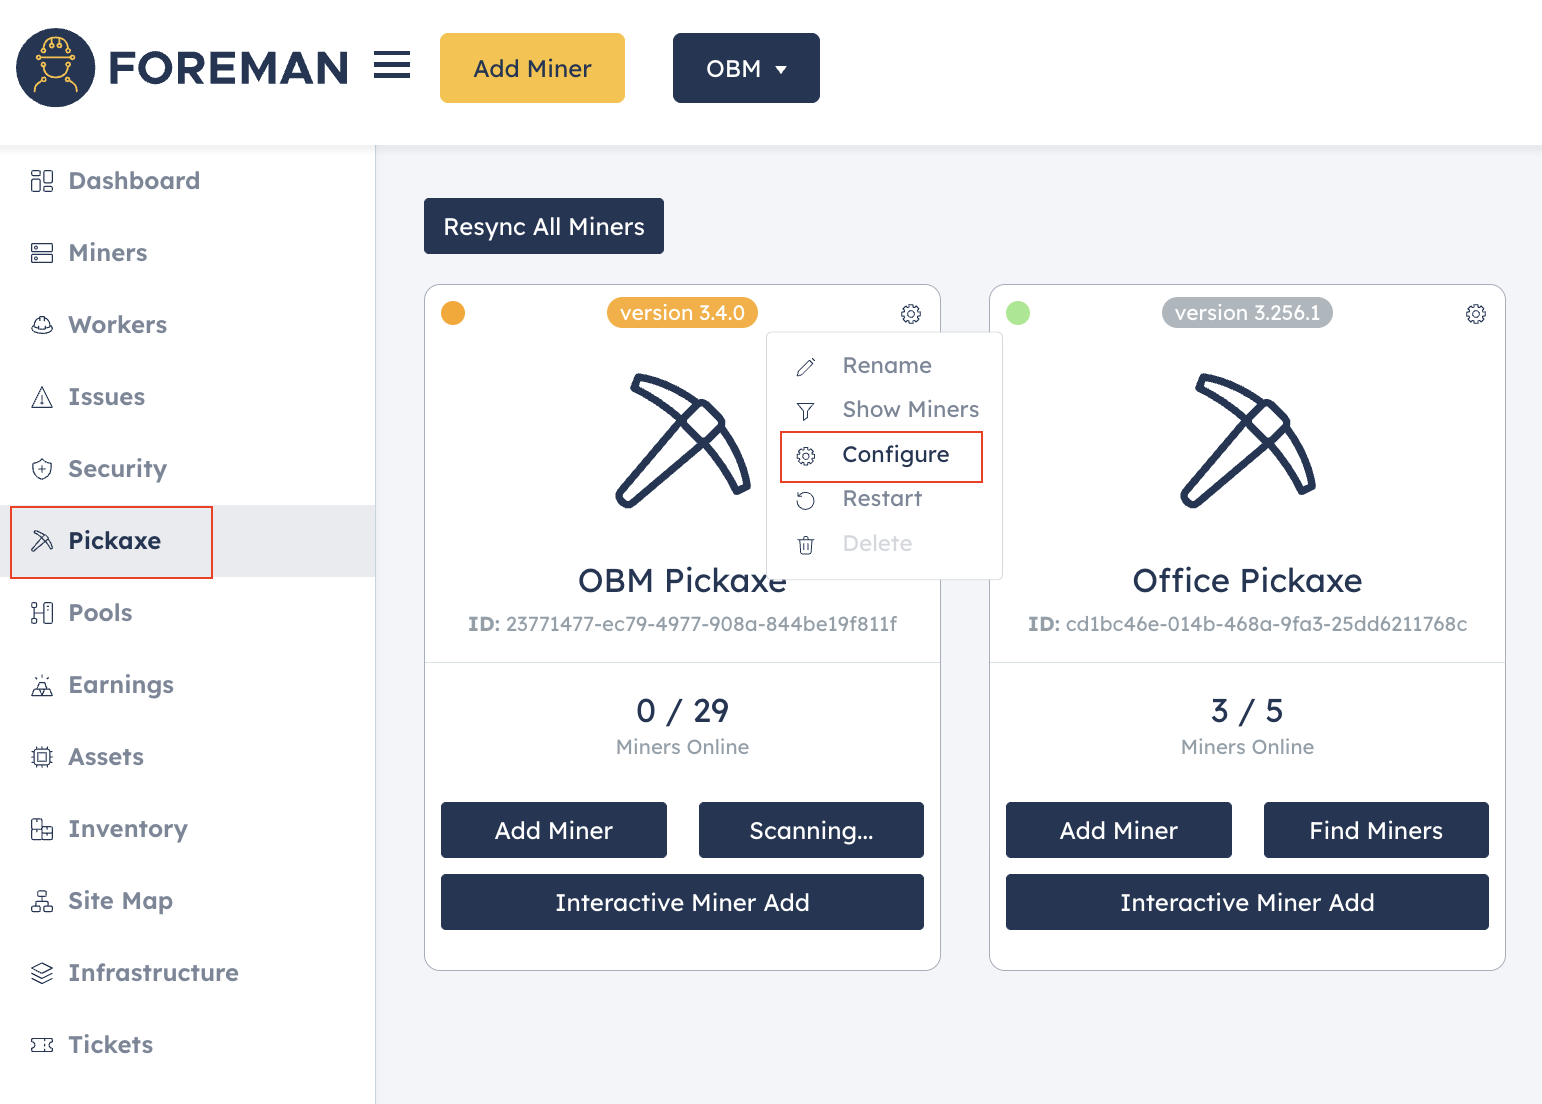Select the Security shield icon

click(41, 468)
